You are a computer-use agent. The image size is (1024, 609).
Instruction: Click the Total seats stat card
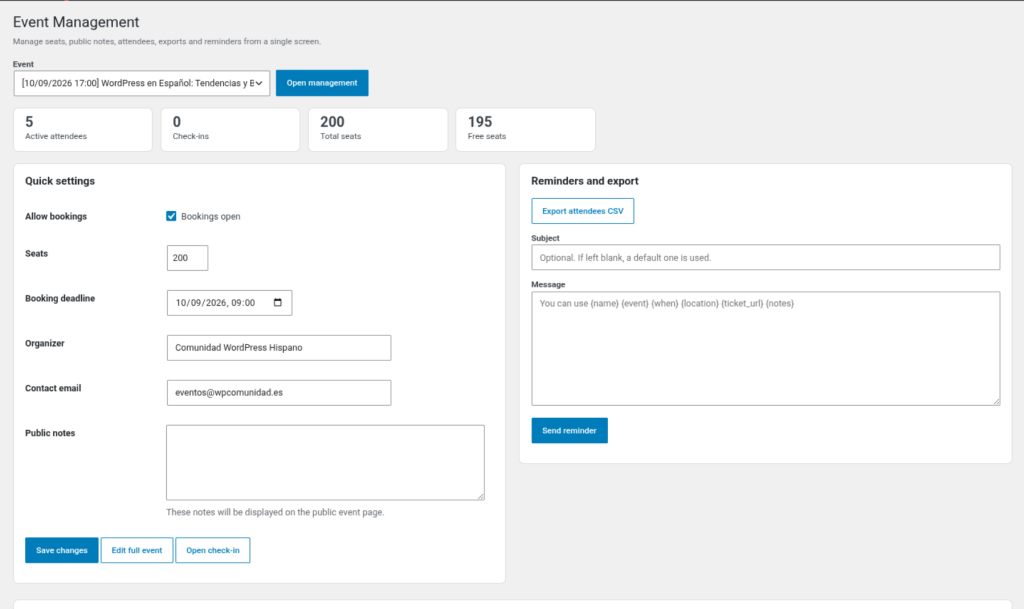[378, 130]
